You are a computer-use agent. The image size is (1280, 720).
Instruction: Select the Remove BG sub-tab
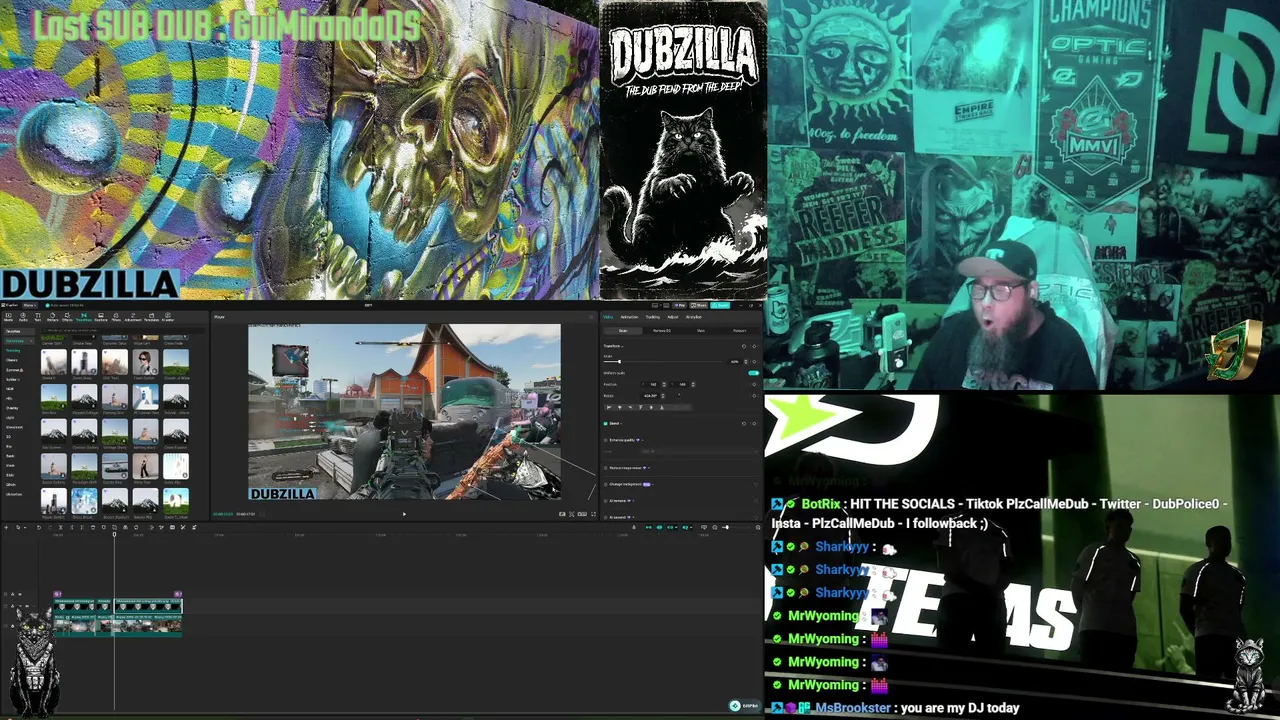[662, 331]
